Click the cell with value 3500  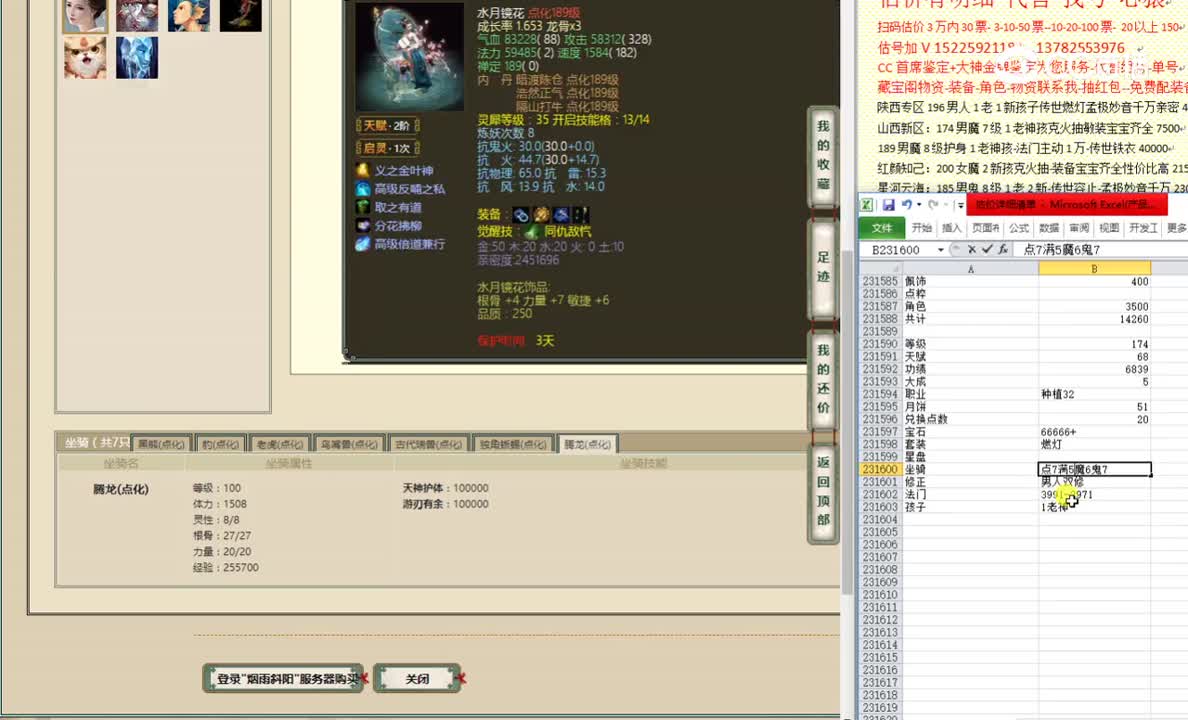pyautogui.click(x=1094, y=306)
